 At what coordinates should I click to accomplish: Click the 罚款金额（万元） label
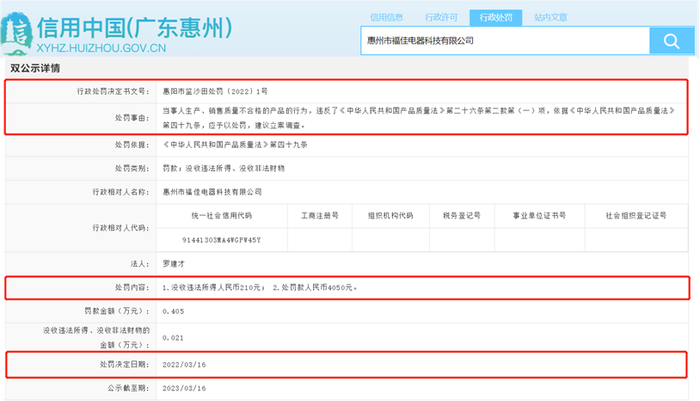pos(117,311)
